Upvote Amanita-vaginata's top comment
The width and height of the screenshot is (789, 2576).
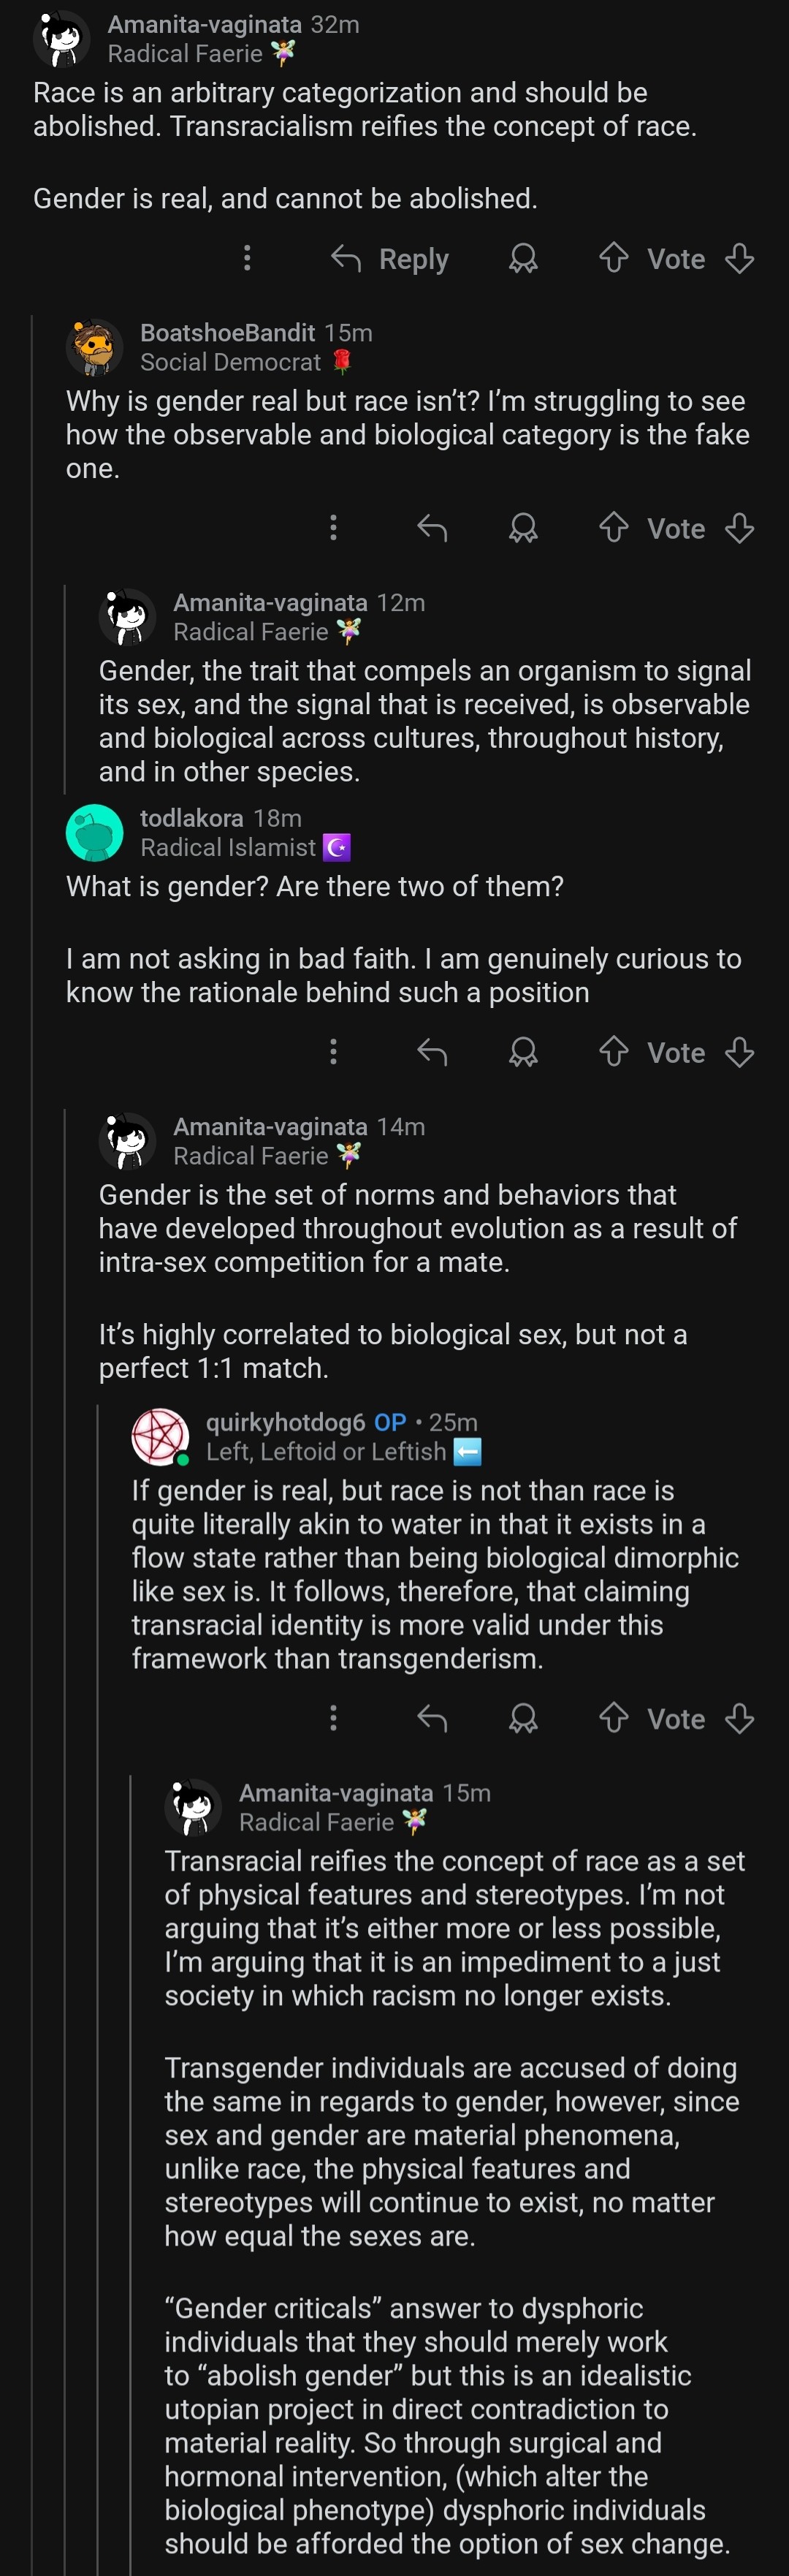pos(613,258)
